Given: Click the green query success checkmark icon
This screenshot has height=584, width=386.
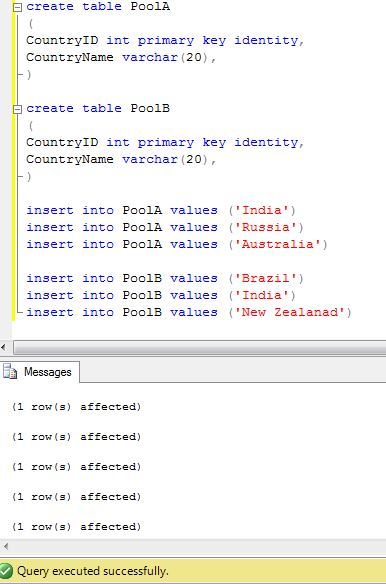Looking at the screenshot, I should 6,571.
